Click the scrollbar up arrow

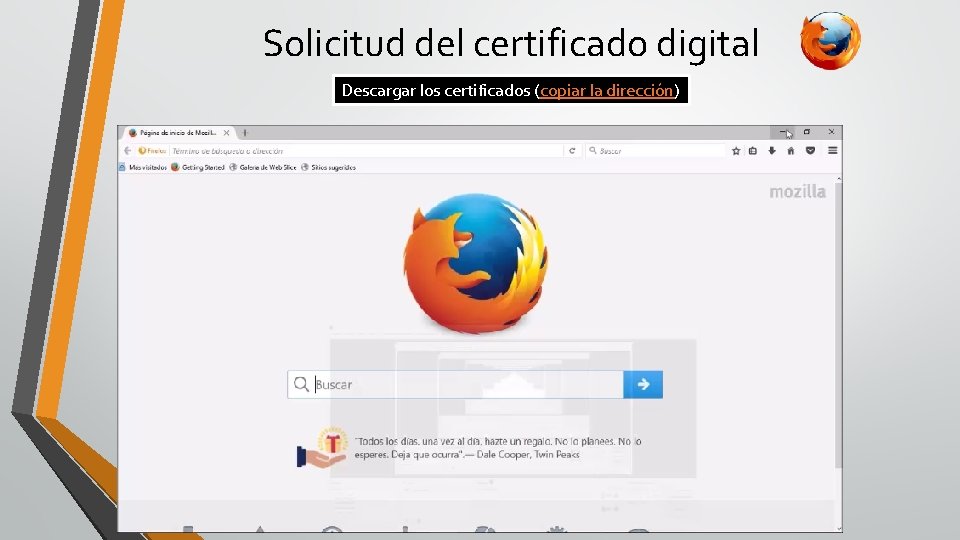[x=839, y=179]
